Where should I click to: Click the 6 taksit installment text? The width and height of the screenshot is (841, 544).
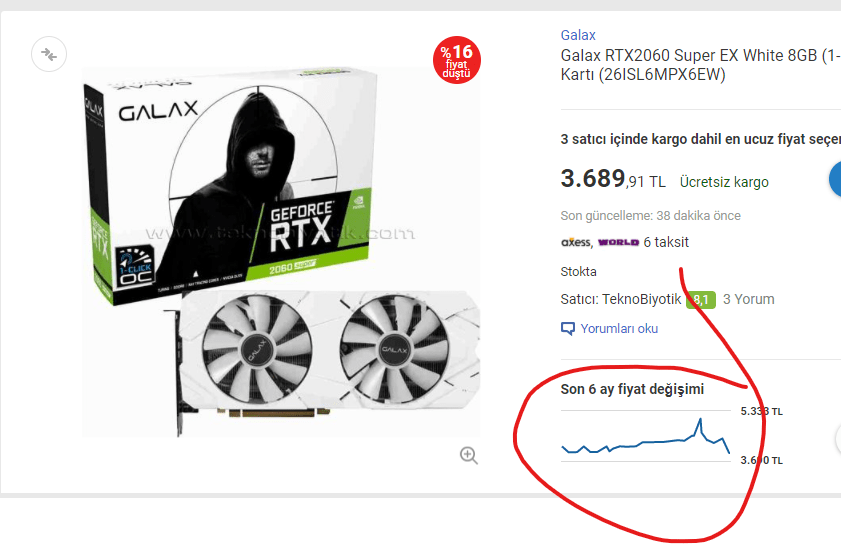[666, 242]
